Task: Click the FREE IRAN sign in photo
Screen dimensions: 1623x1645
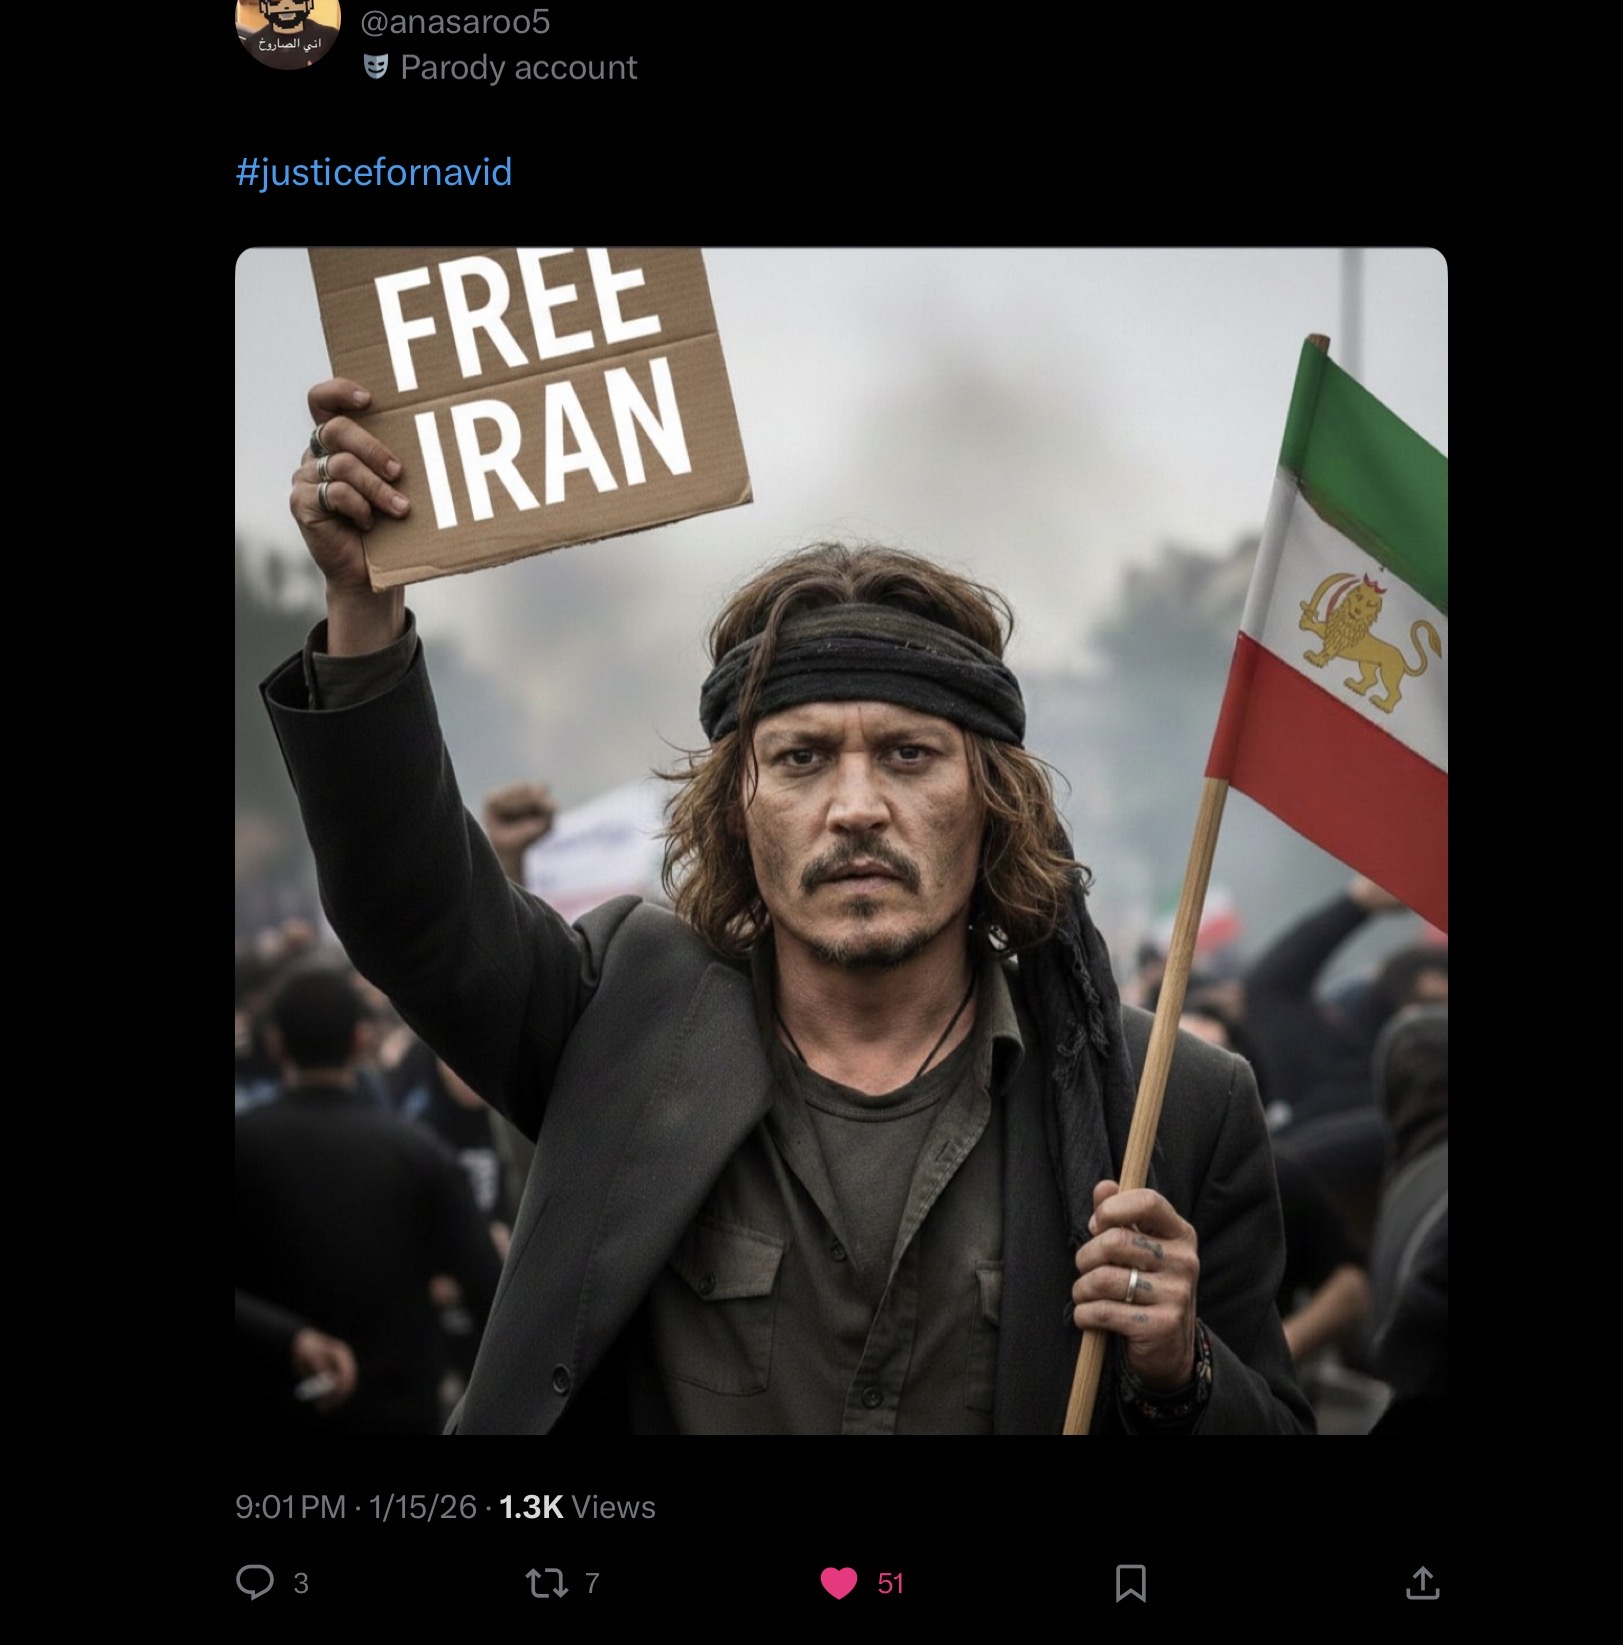Action: click(x=530, y=408)
